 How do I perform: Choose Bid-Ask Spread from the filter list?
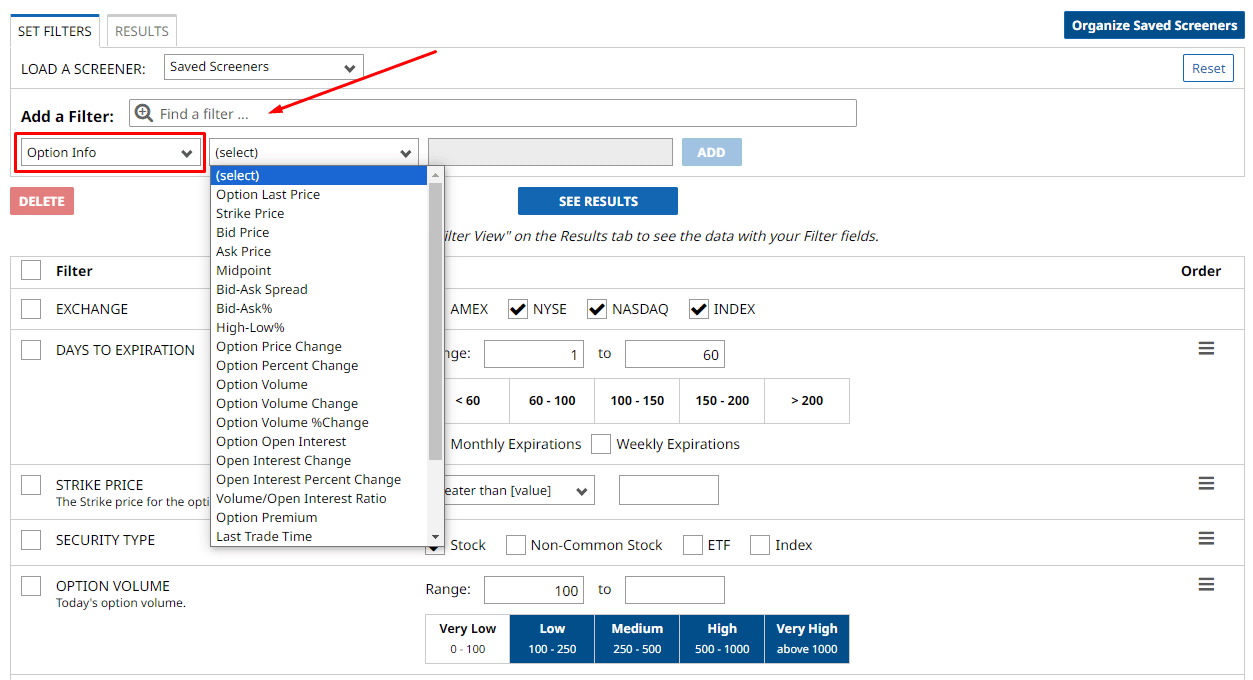pyautogui.click(x=262, y=289)
